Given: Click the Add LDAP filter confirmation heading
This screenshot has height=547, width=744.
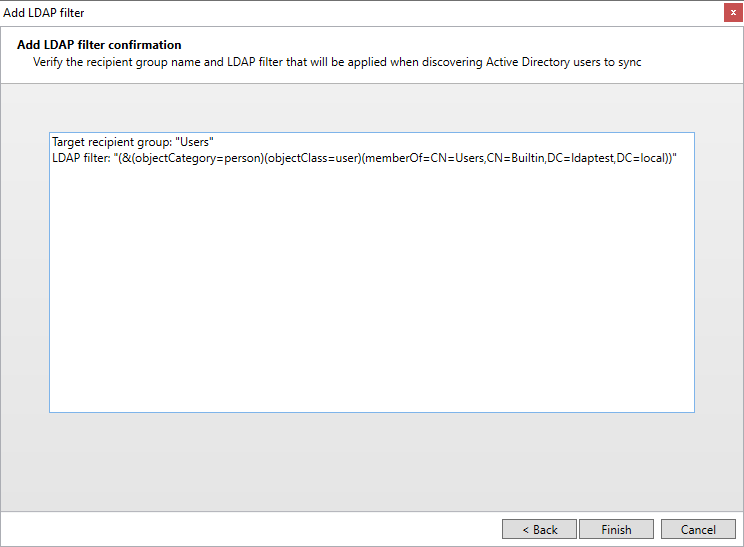Looking at the screenshot, I should tap(99, 45).
